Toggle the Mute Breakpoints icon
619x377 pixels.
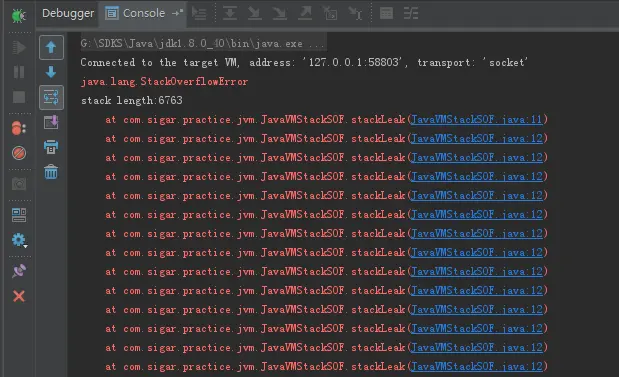(19, 153)
